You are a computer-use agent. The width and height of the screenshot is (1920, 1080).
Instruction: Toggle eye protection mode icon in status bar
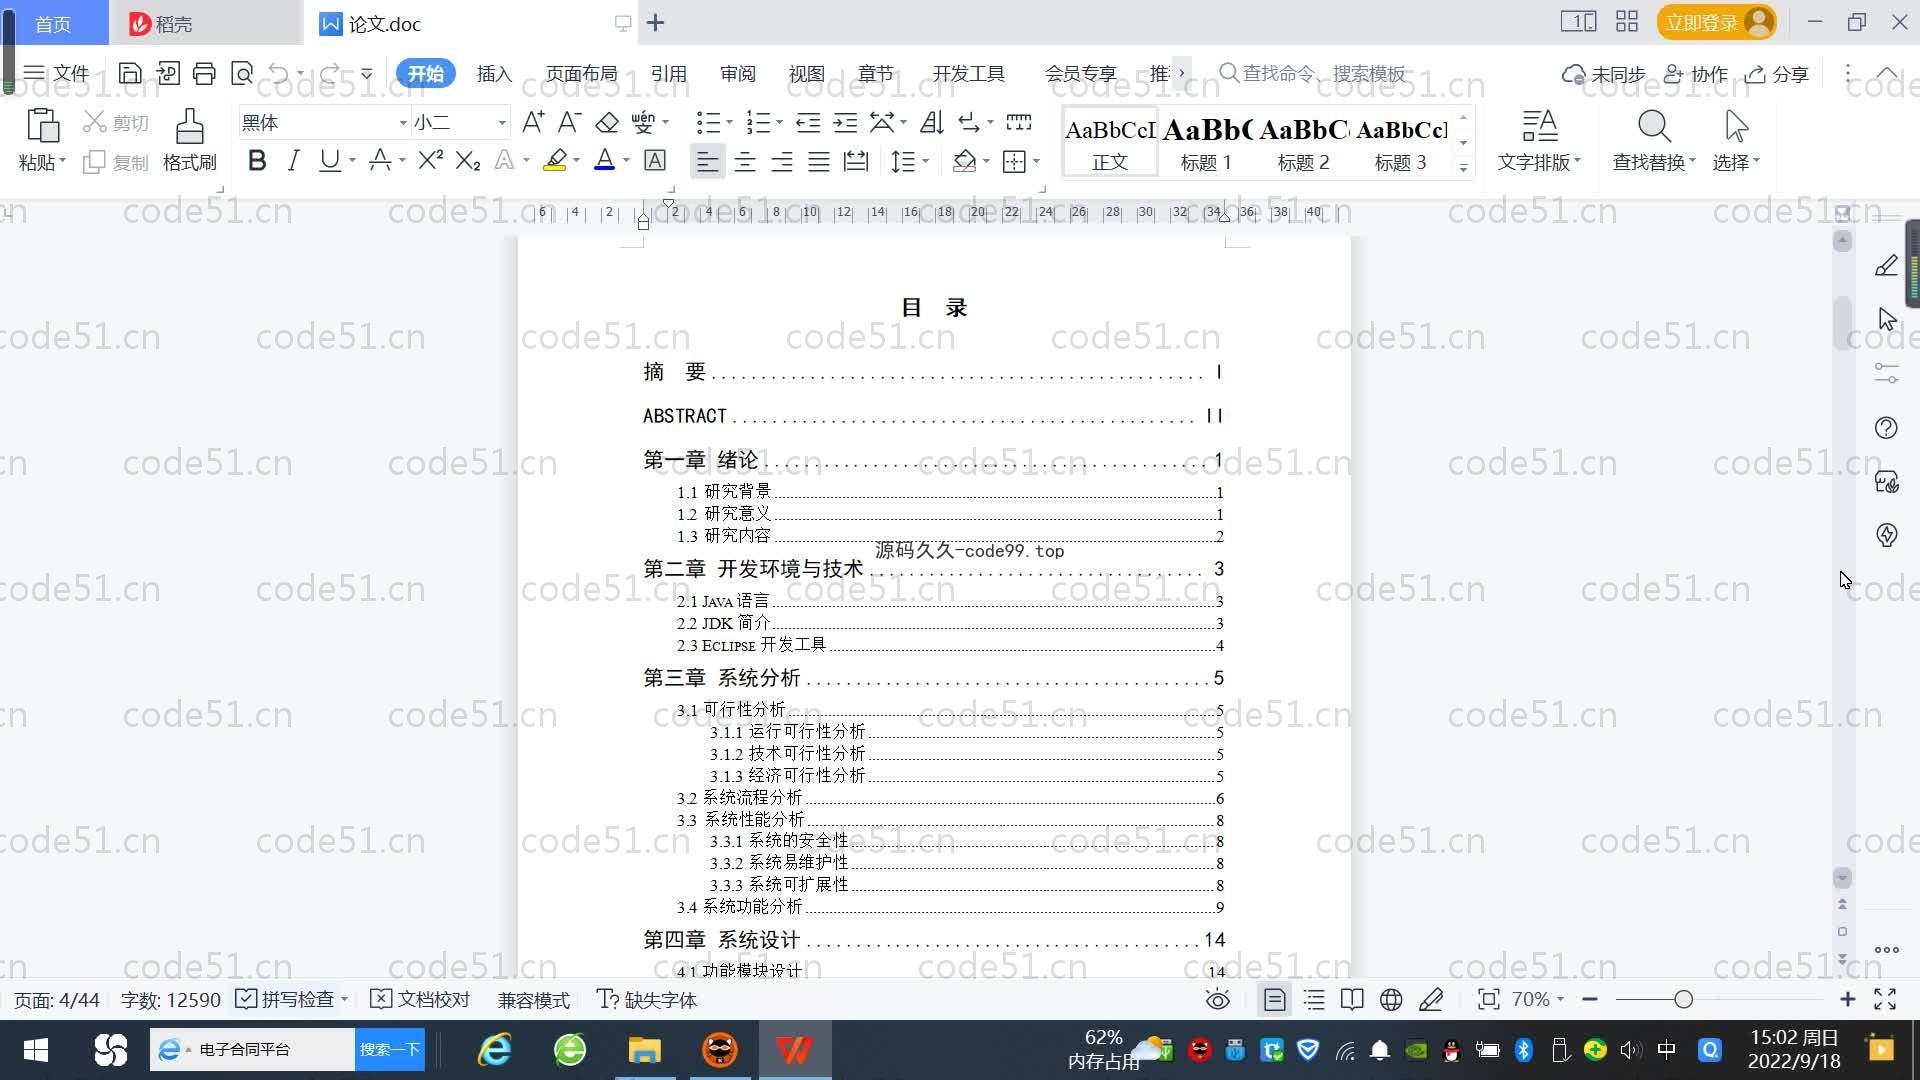(x=1217, y=999)
